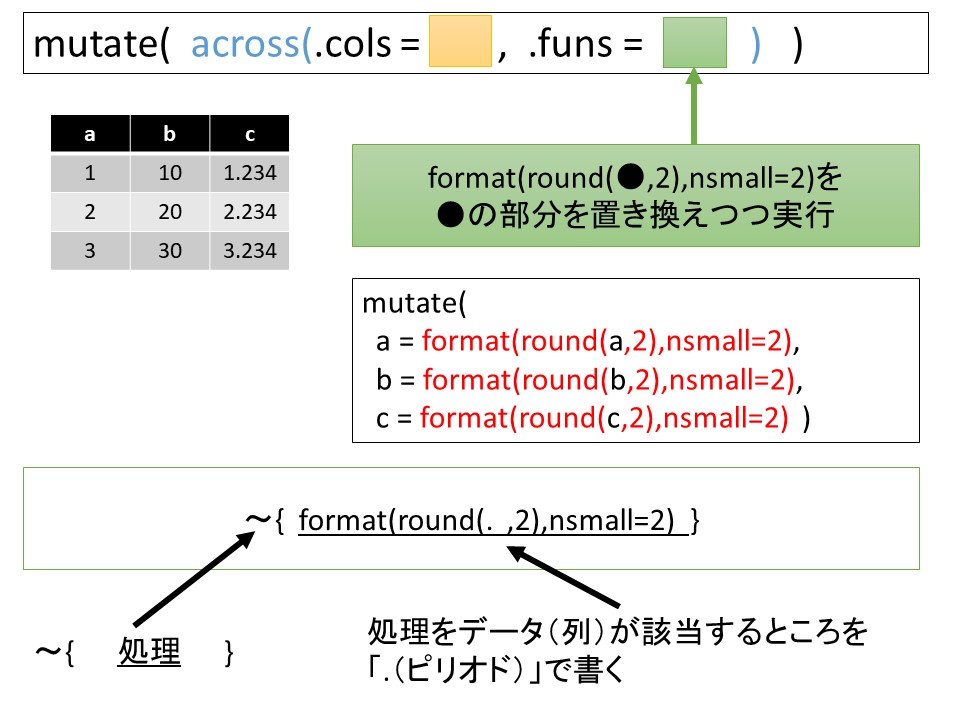Click the black arrow pointing at the tilde

point(190,580)
